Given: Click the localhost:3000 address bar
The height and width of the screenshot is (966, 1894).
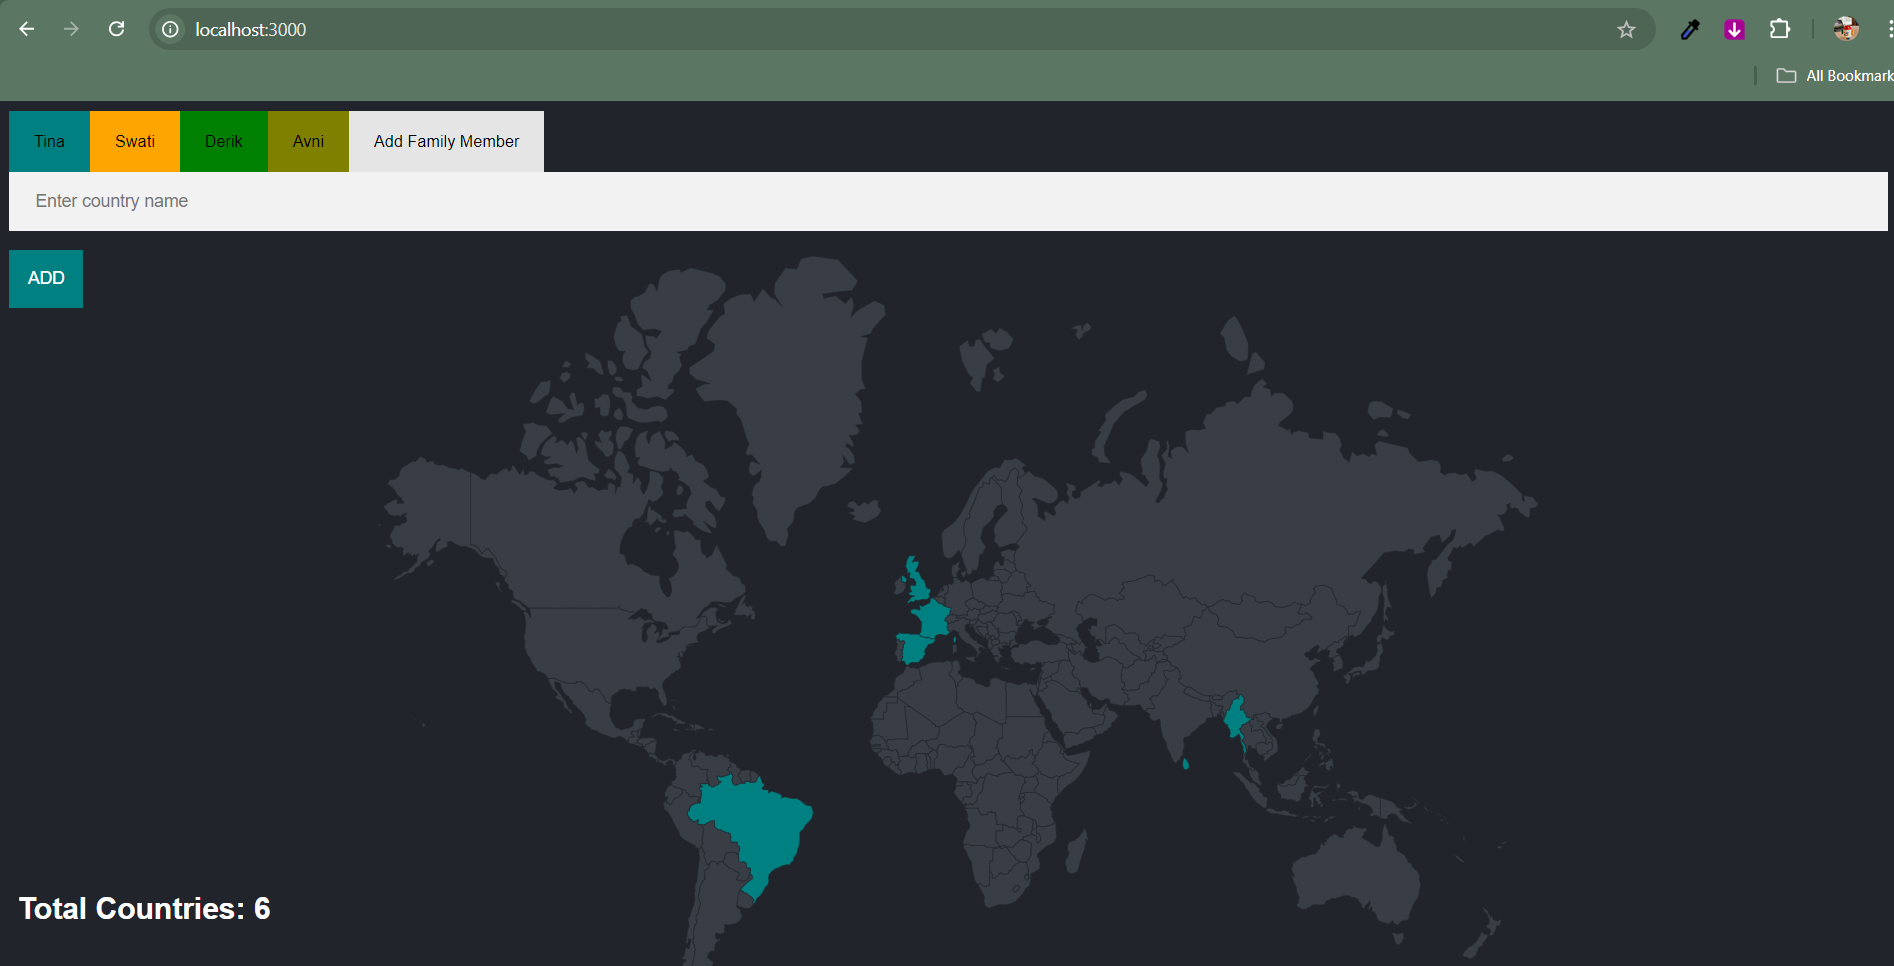Looking at the screenshot, I should point(900,30).
